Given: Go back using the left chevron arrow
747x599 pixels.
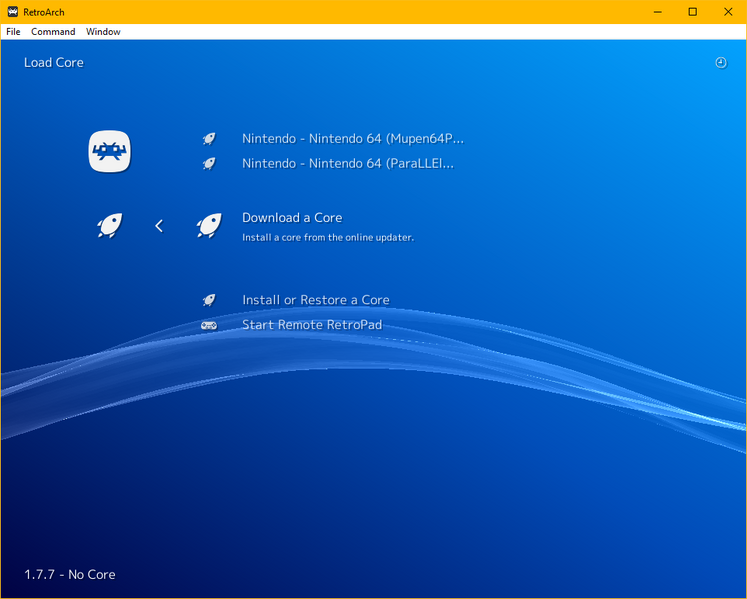Looking at the screenshot, I should pos(159,226).
